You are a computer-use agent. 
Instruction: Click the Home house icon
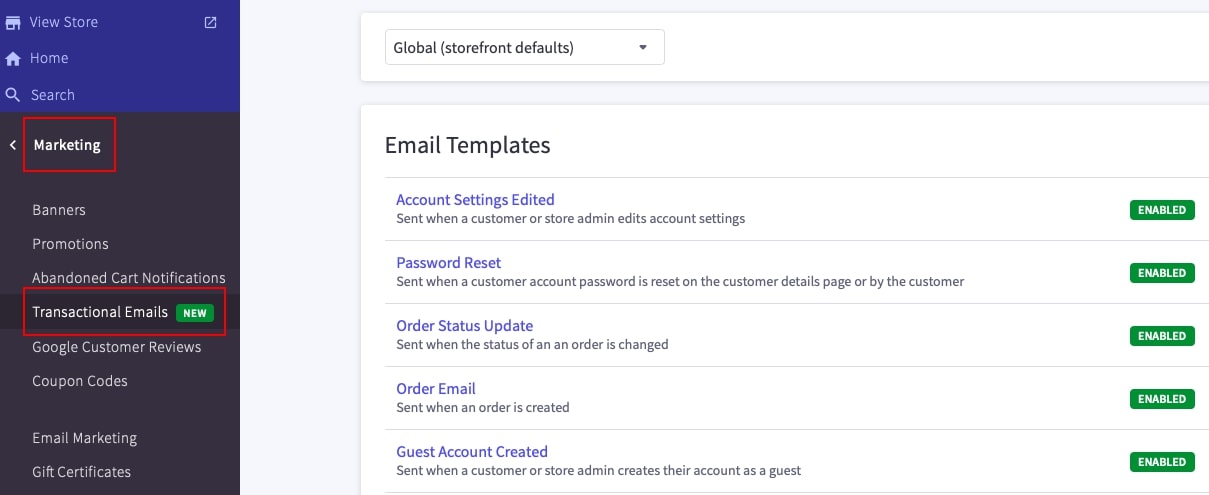(x=14, y=59)
